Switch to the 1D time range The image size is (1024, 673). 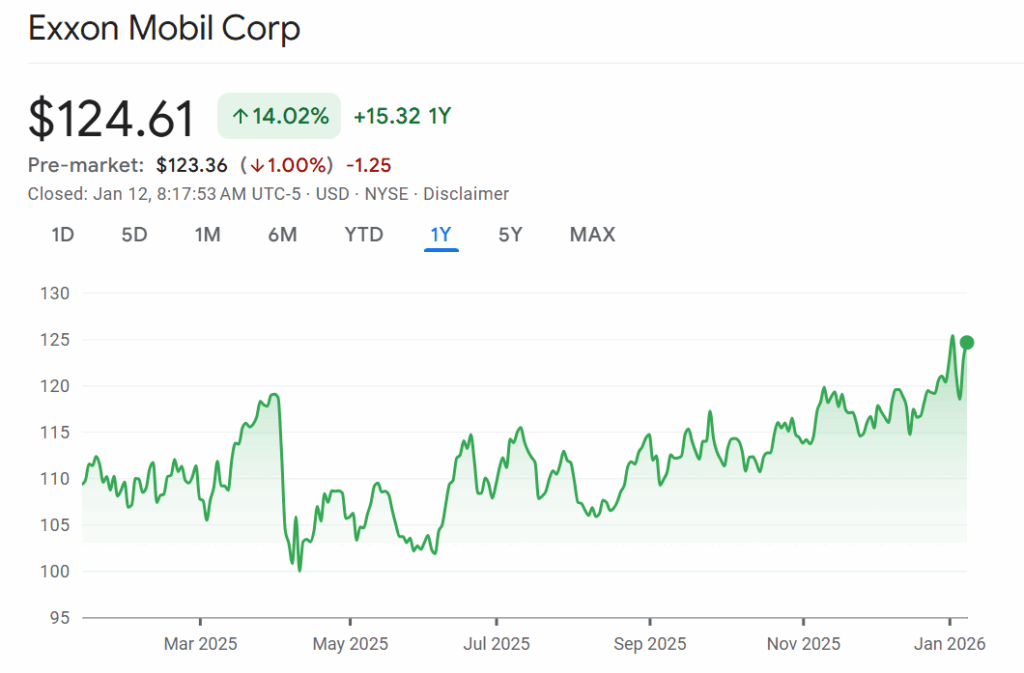point(63,235)
